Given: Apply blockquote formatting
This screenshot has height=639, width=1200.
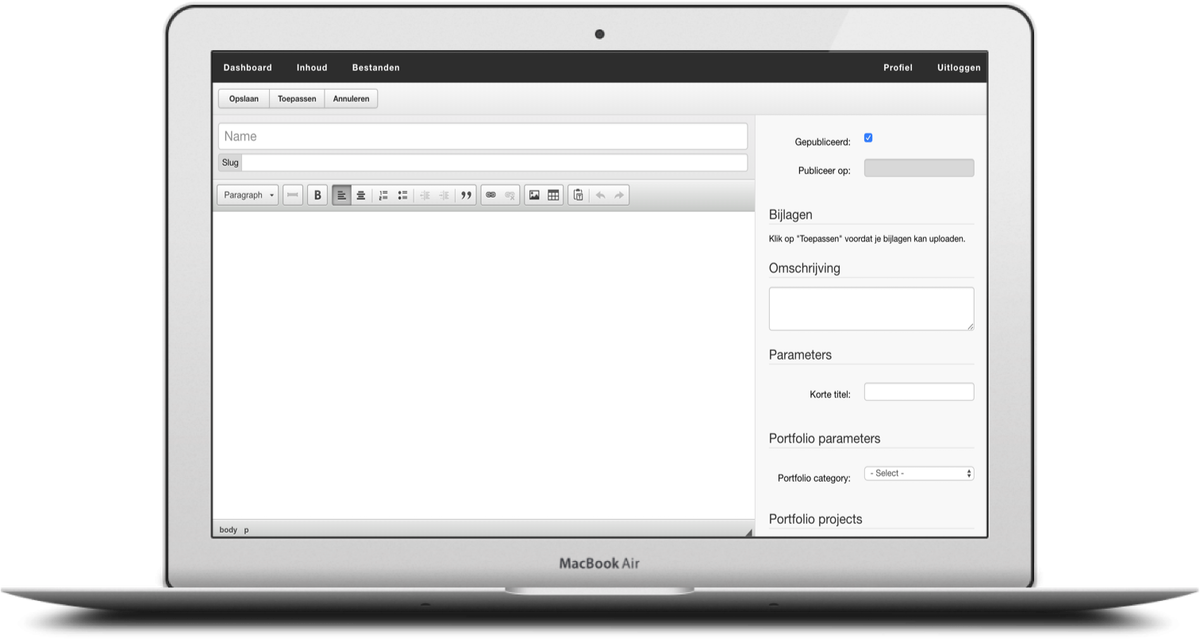Looking at the screenshot, I should [x=466, y=195].
